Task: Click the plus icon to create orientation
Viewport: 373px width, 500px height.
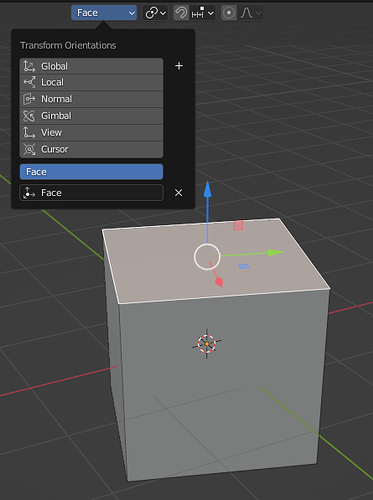Action: click(179, 66)
